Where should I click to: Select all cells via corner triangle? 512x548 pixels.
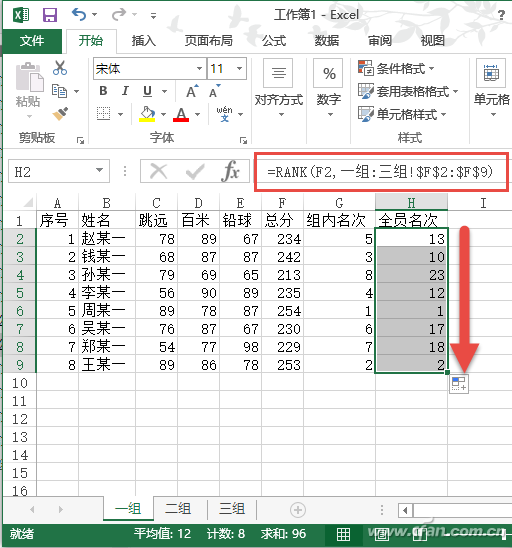27,202
